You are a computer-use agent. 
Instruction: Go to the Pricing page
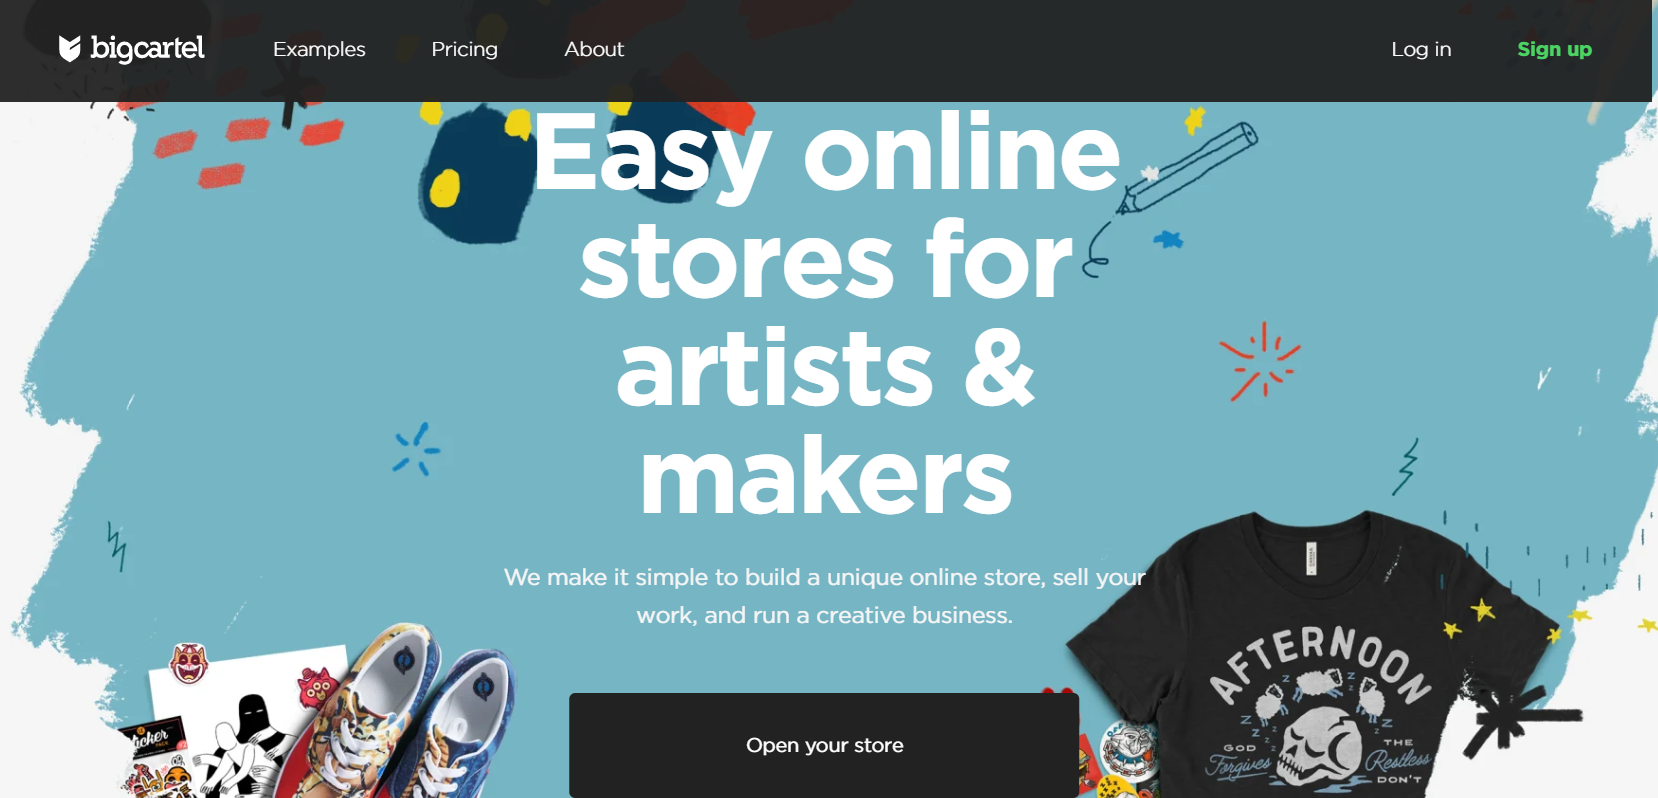pos(464,49)
